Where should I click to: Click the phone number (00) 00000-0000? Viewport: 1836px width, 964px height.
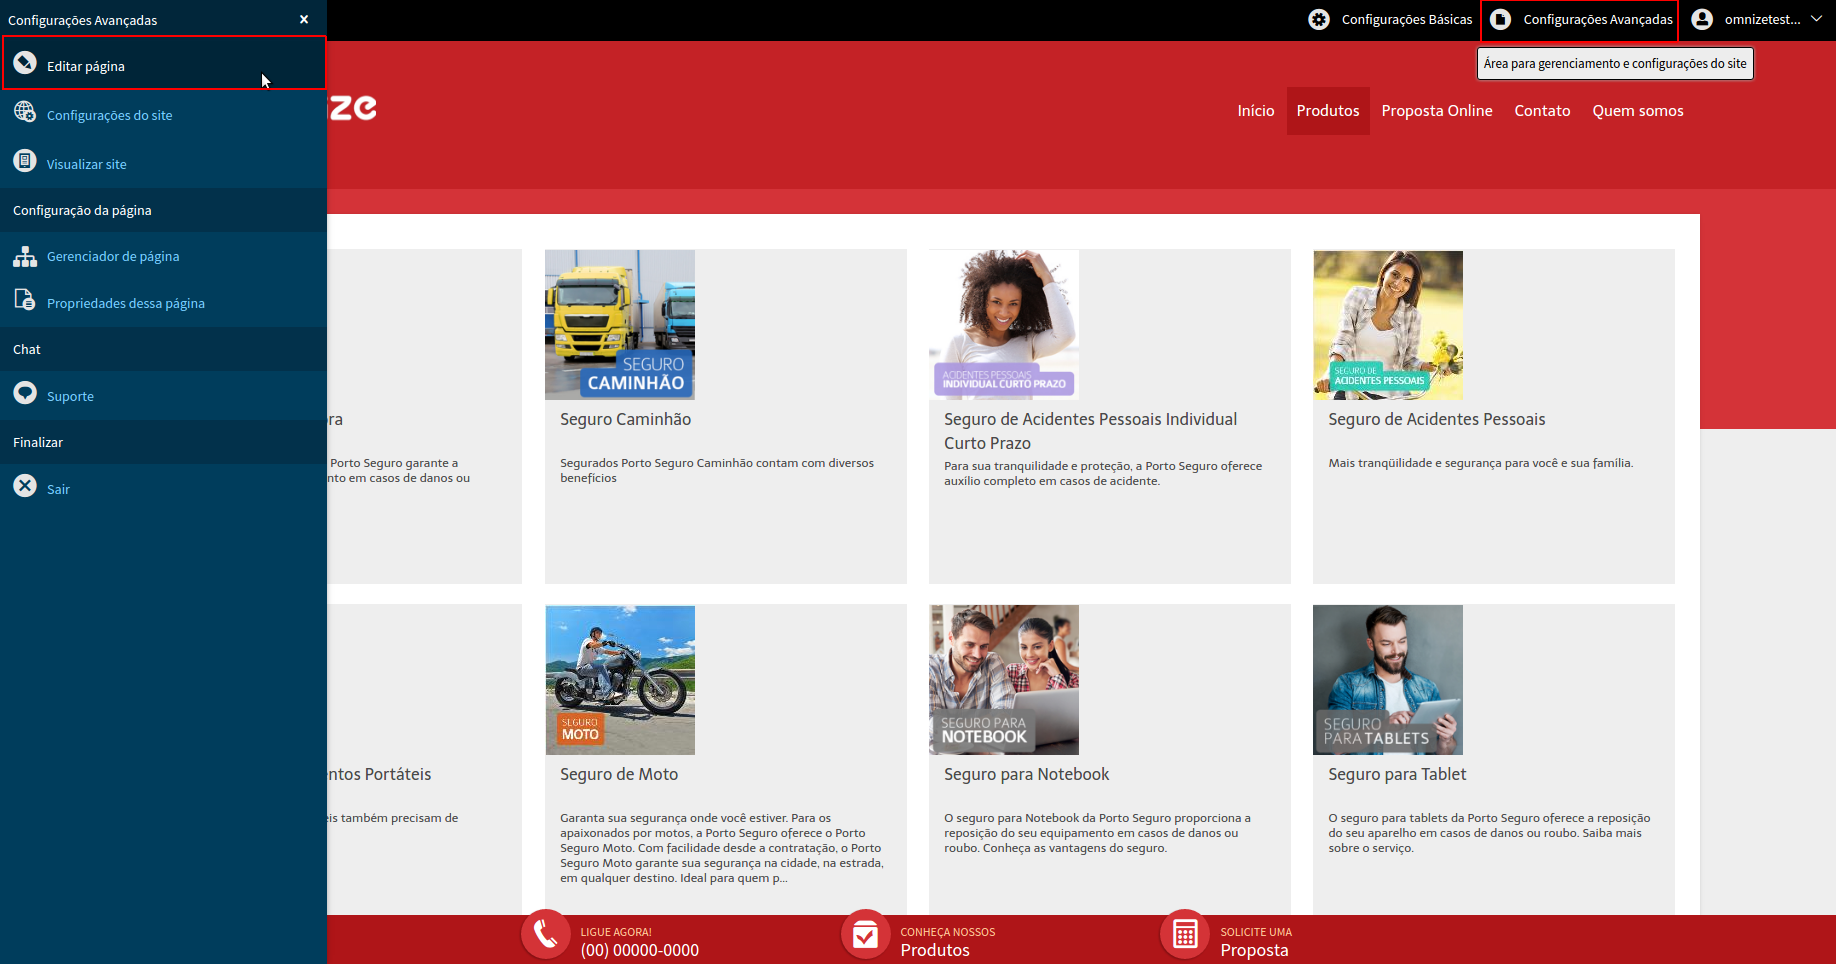640,950
